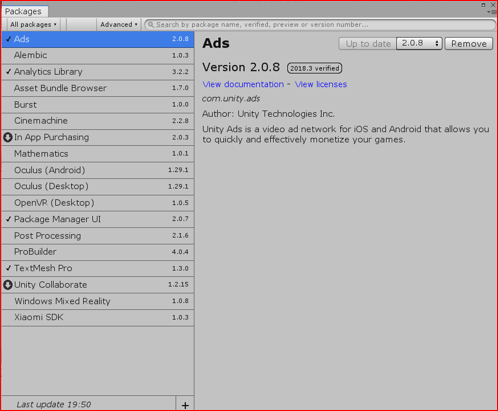This screenshot has width=498, height=411.
Task: Select the OpenVR (Desktop) package
Action: 98,203
